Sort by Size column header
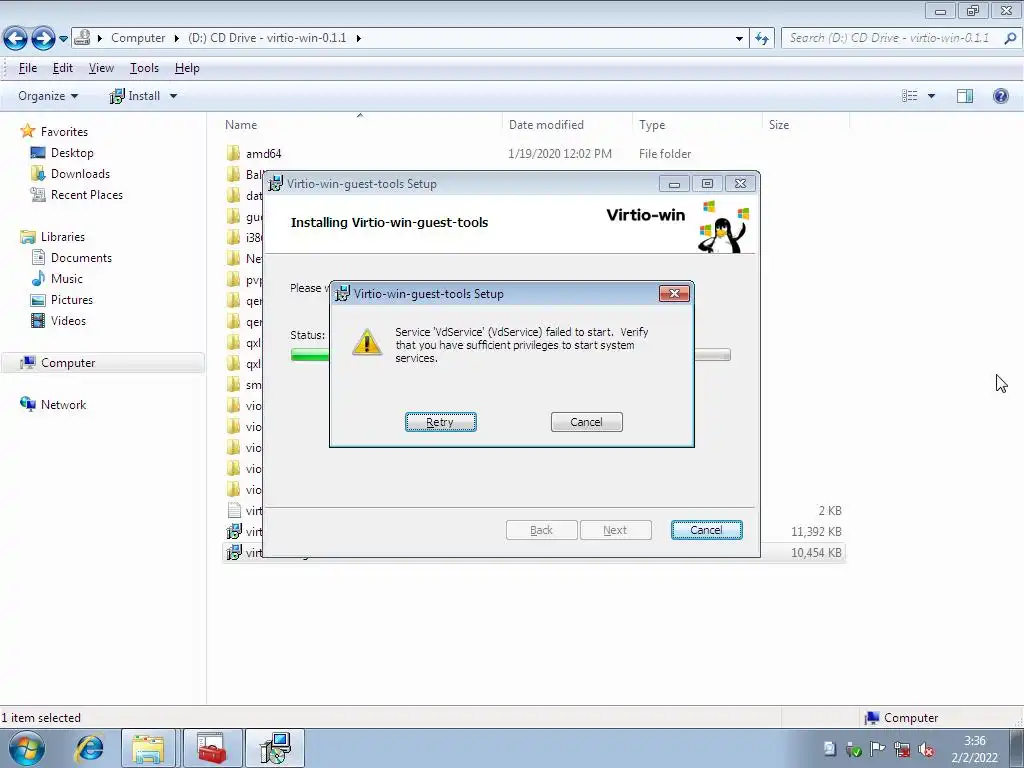 (778, 125)
